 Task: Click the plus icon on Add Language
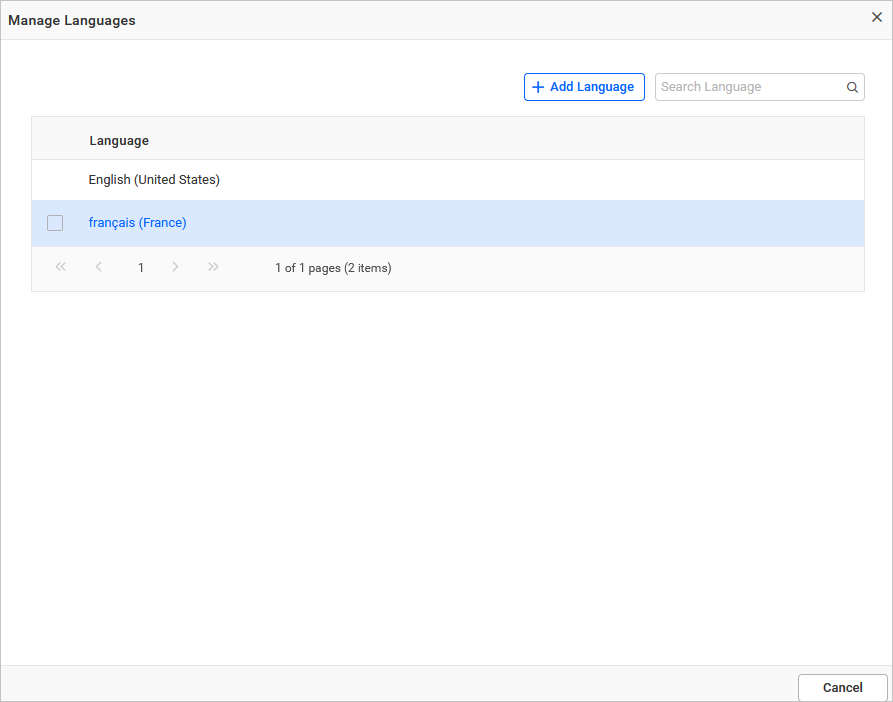(537, 87)
